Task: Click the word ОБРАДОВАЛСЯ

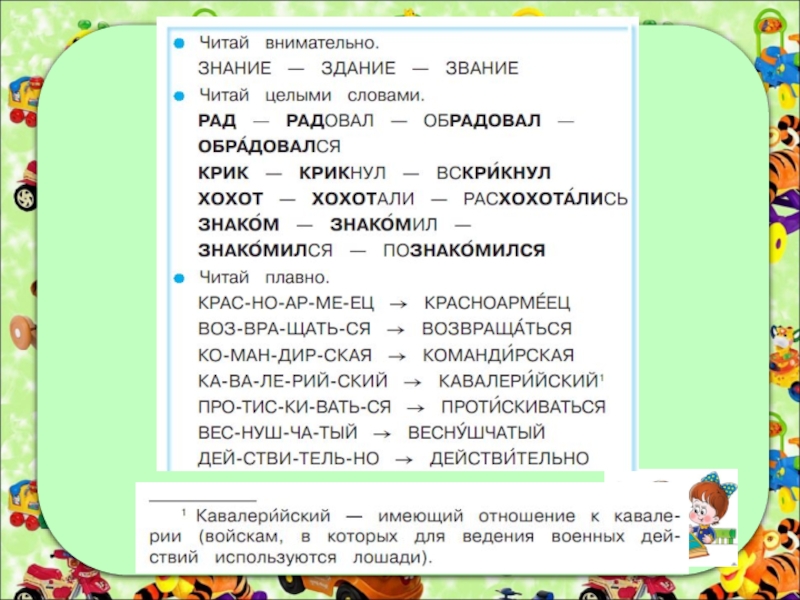Action: 269,146
